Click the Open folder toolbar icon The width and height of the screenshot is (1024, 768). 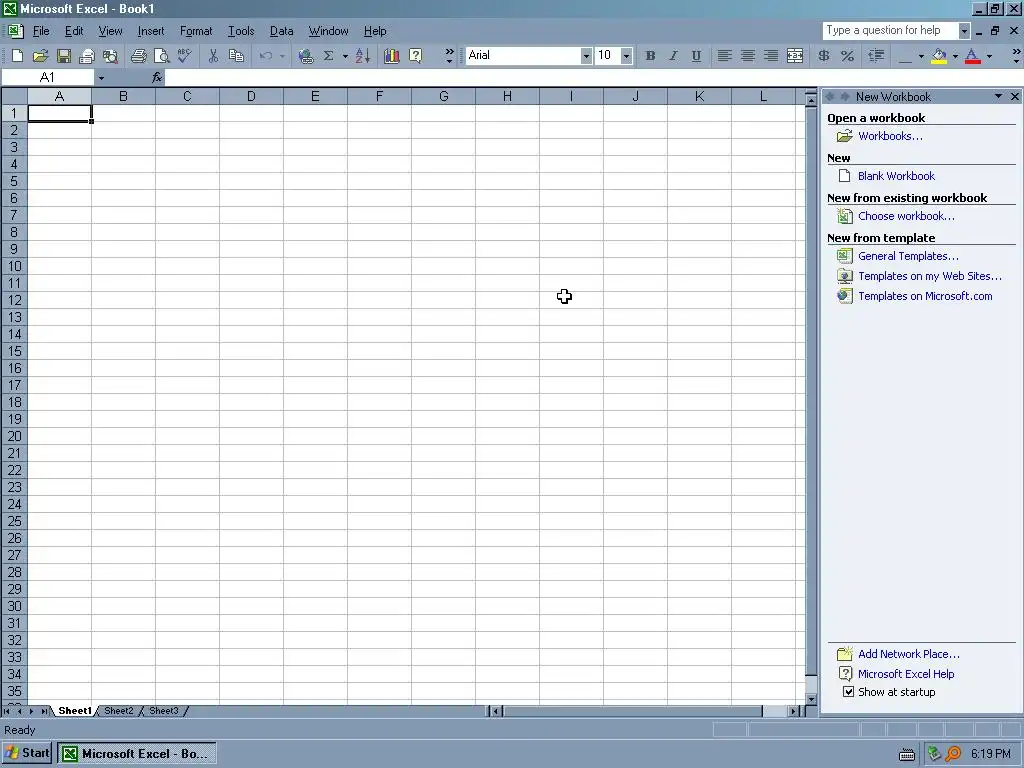click(x=40, y=56)
